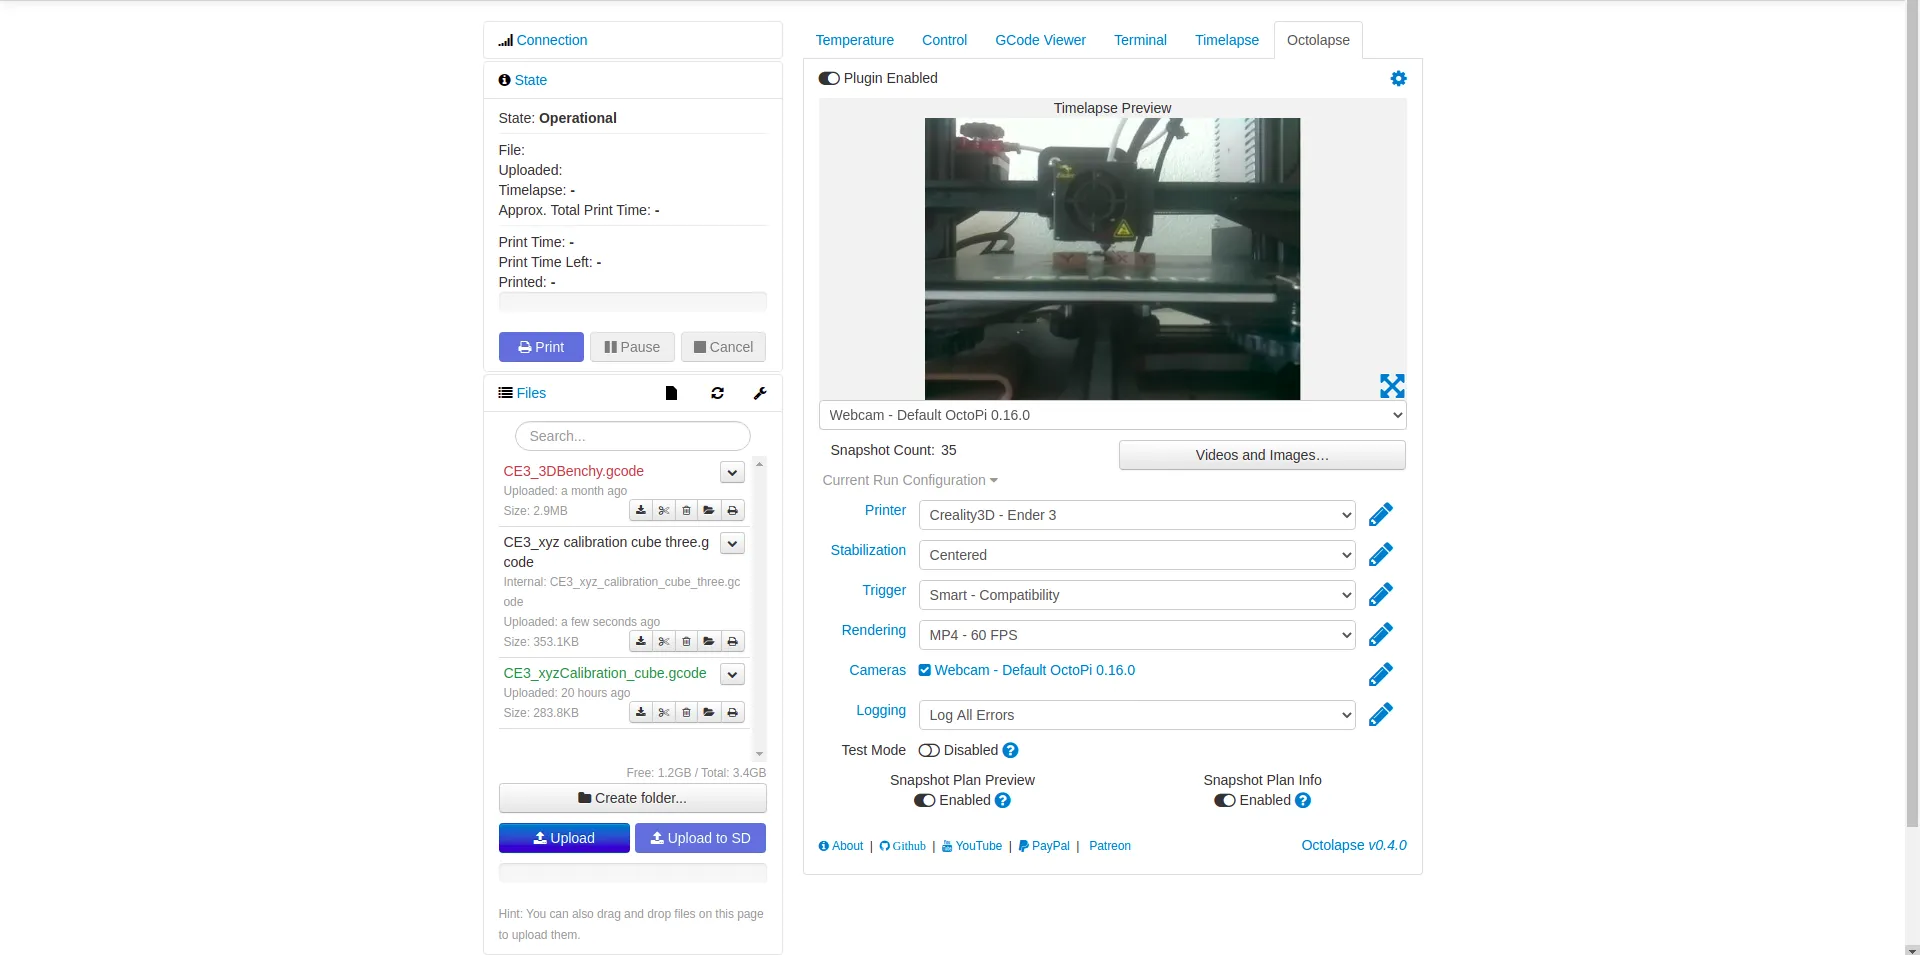Open the Trigger dropdown showing Smart - Compatibility
The height and width of the screenshot is (955, 1920).
click(x=1137, y=595)
